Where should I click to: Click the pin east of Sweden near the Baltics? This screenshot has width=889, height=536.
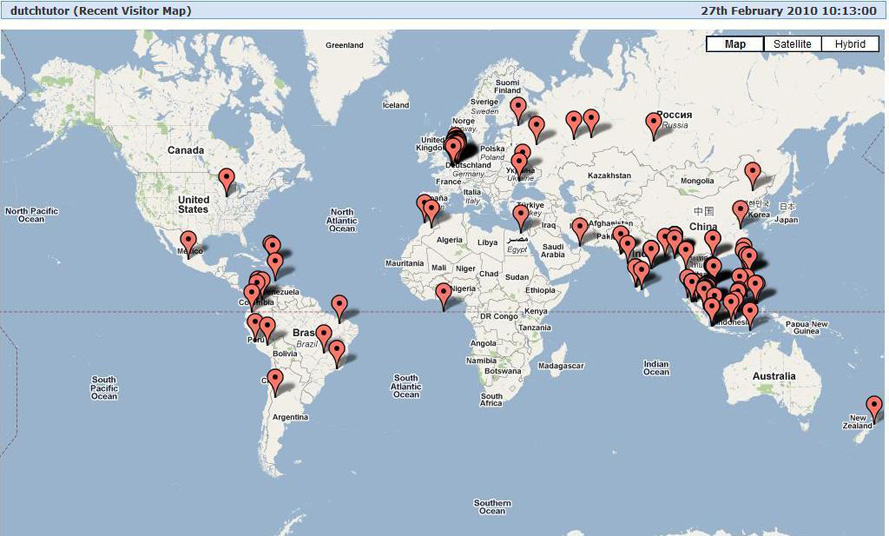pos(536,129)
